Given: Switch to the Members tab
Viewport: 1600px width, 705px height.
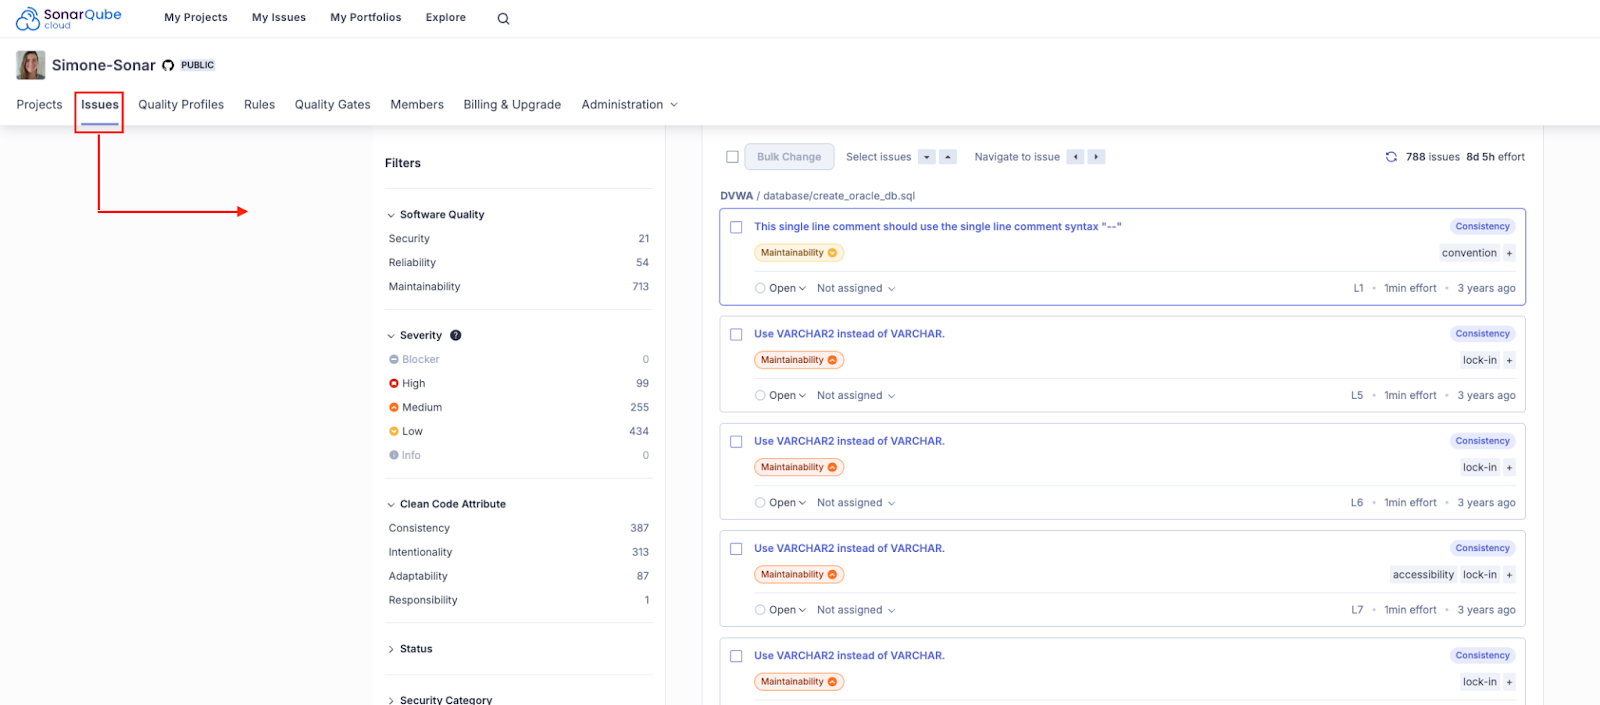Looking at the screenshot, I should tap(417, 105).
